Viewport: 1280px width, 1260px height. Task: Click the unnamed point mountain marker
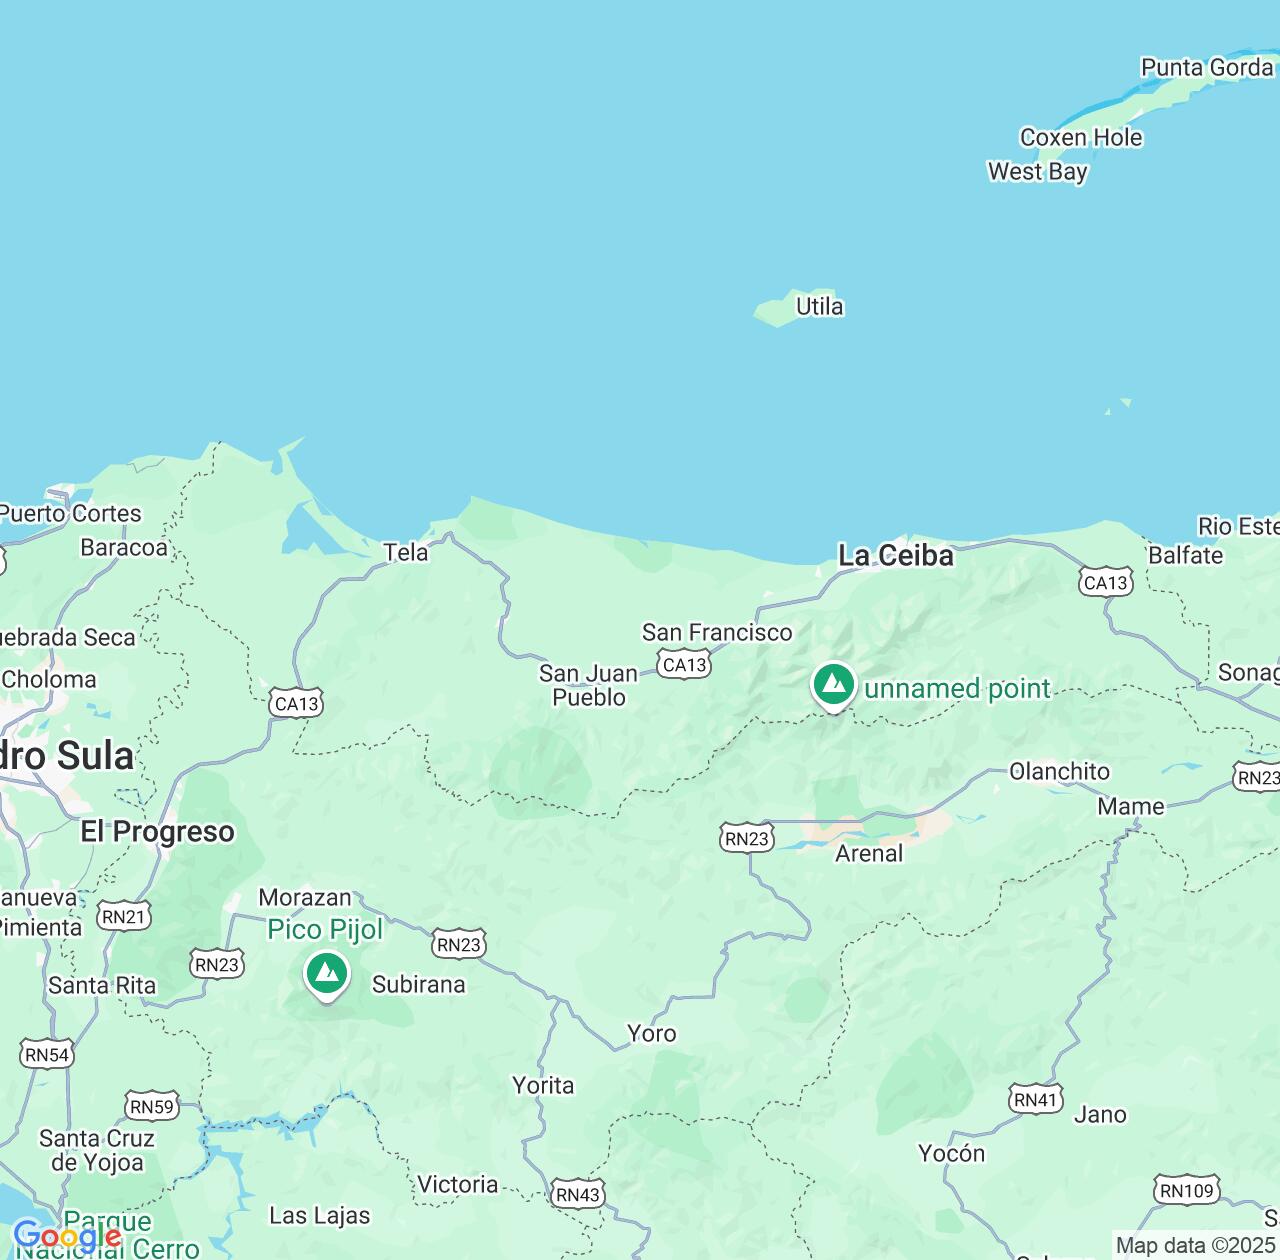click(833, 686)
